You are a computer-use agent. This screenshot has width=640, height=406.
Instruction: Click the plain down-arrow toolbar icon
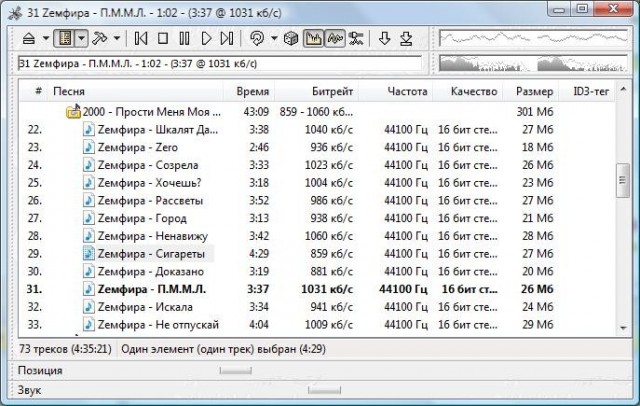(384, 39)
